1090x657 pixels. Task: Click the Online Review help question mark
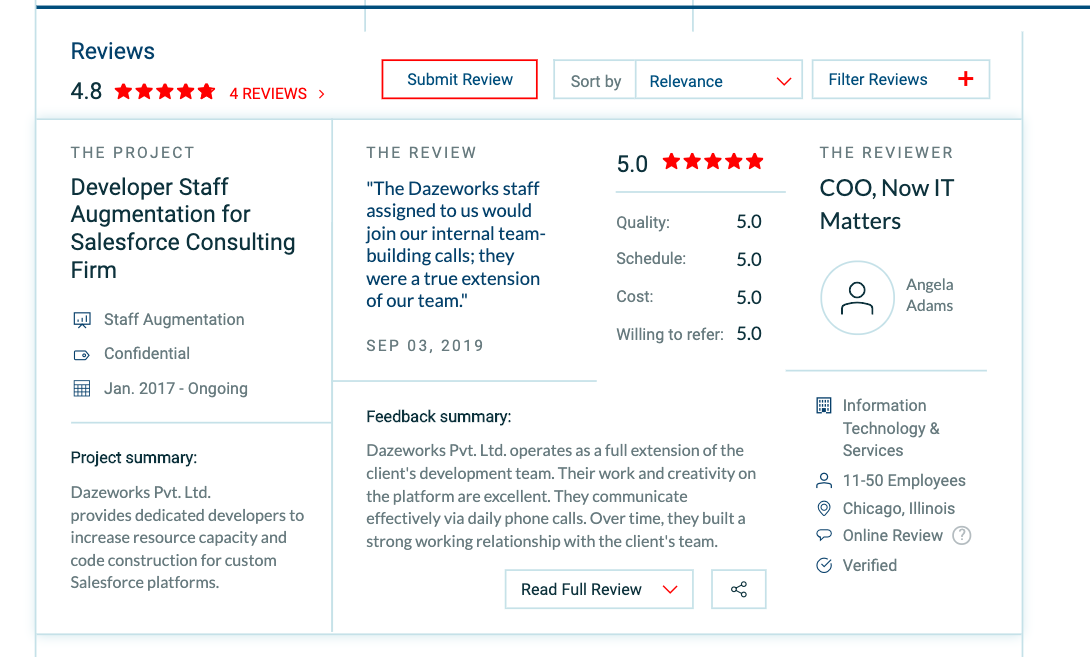(961, 535)
